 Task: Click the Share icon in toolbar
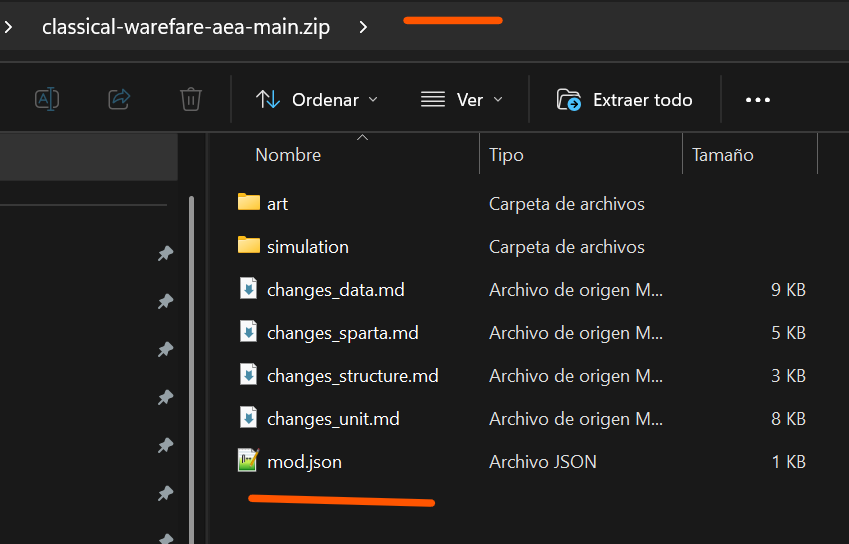tap(119, 99)
